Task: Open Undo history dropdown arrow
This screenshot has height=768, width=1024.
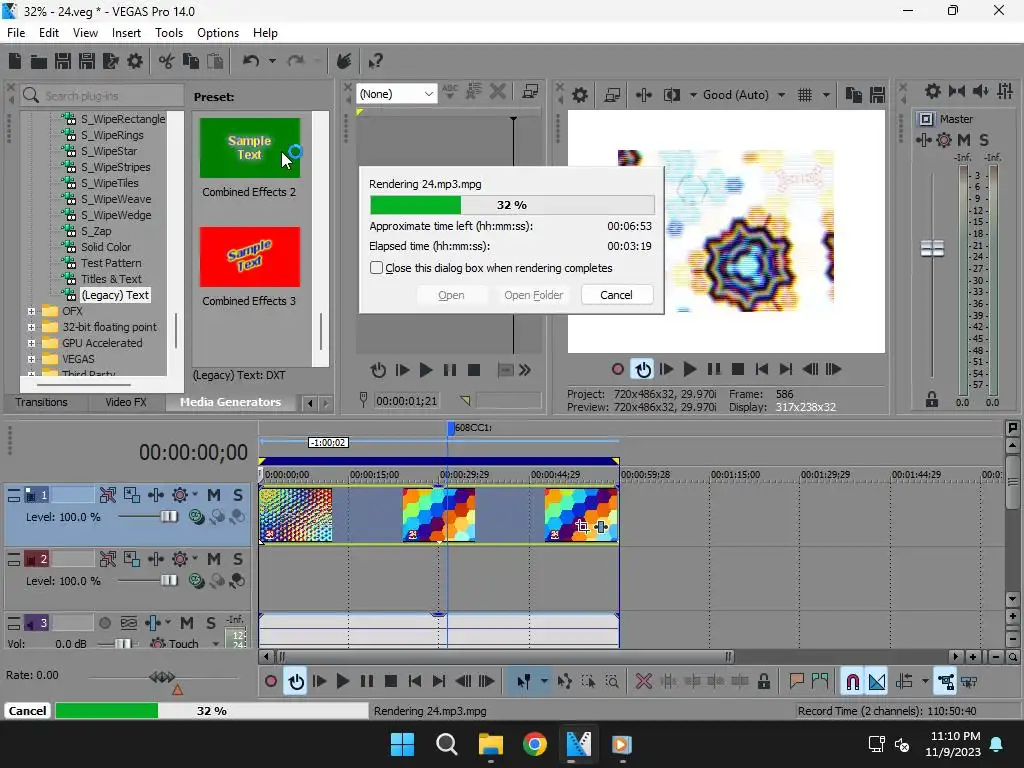Action: click(272, 61)
